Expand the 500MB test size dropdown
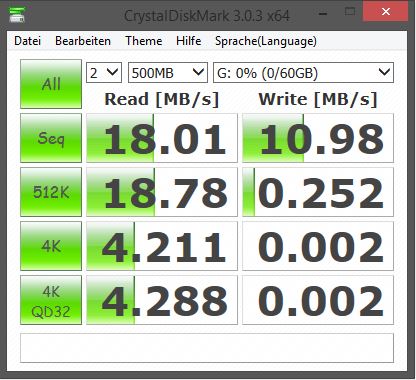The height and width of the screenshot is (380, 416). 168,73
